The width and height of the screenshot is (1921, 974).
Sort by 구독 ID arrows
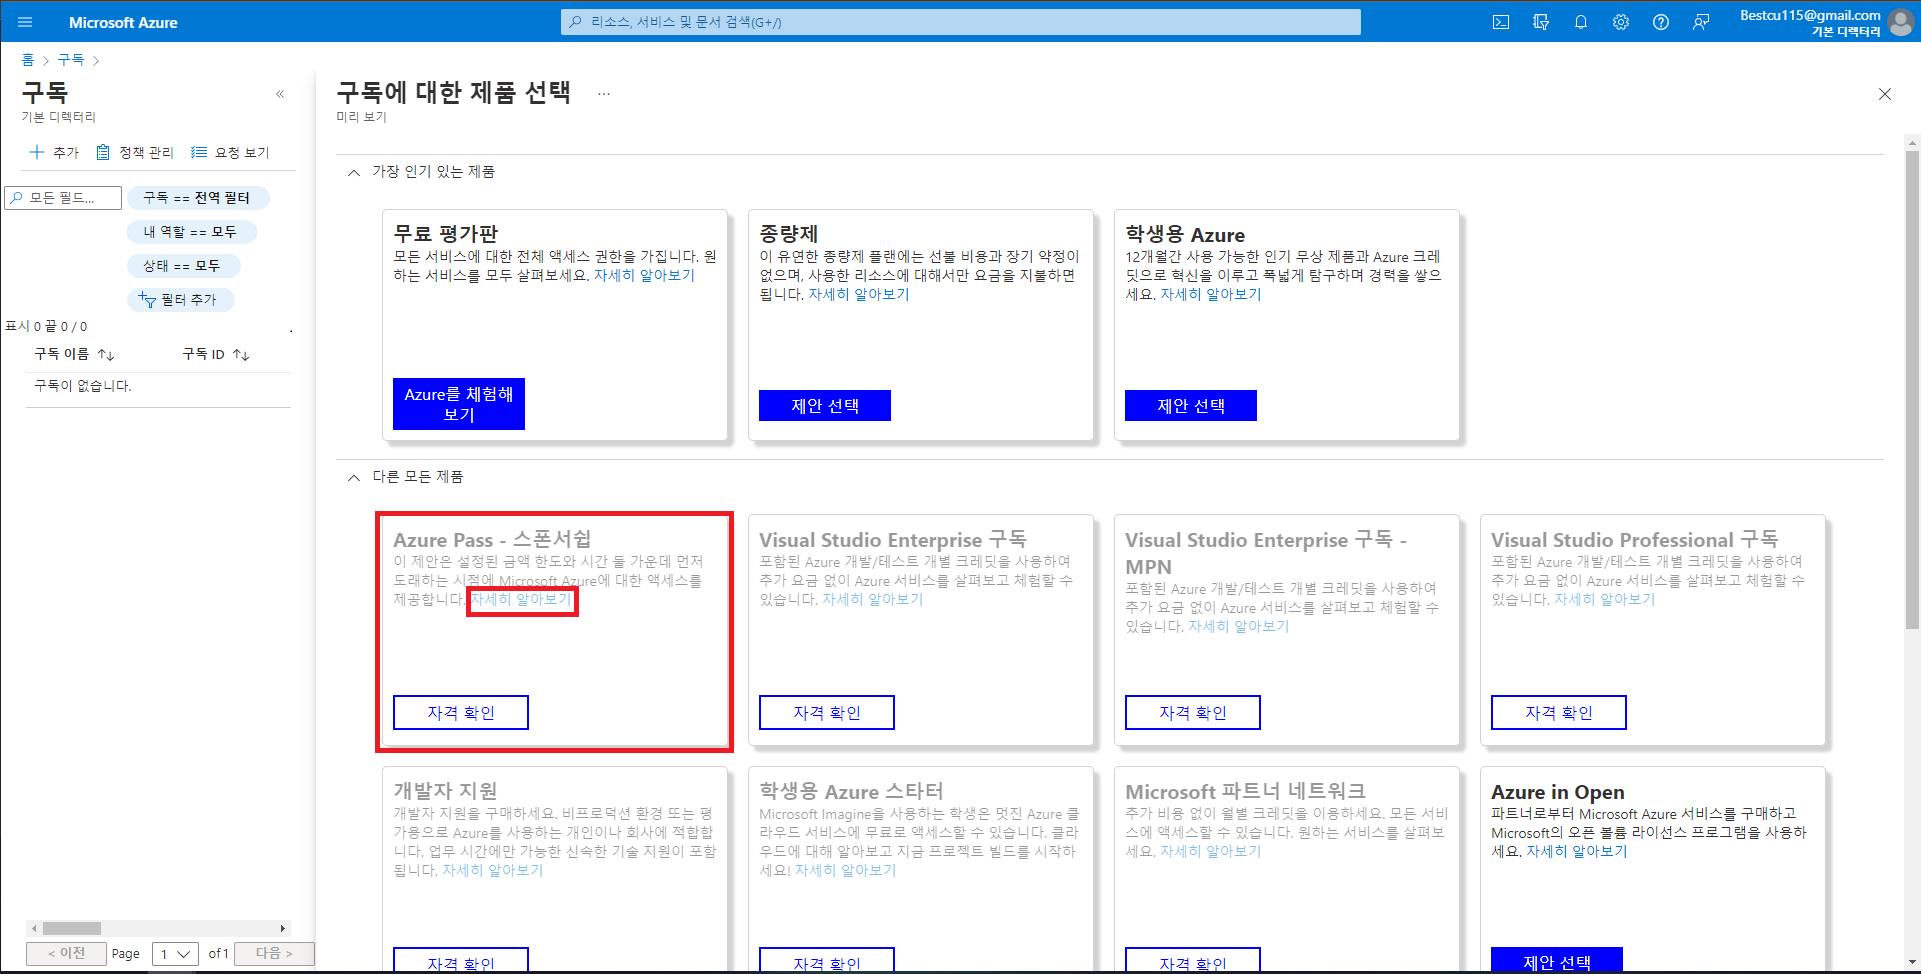pos(241,355)
